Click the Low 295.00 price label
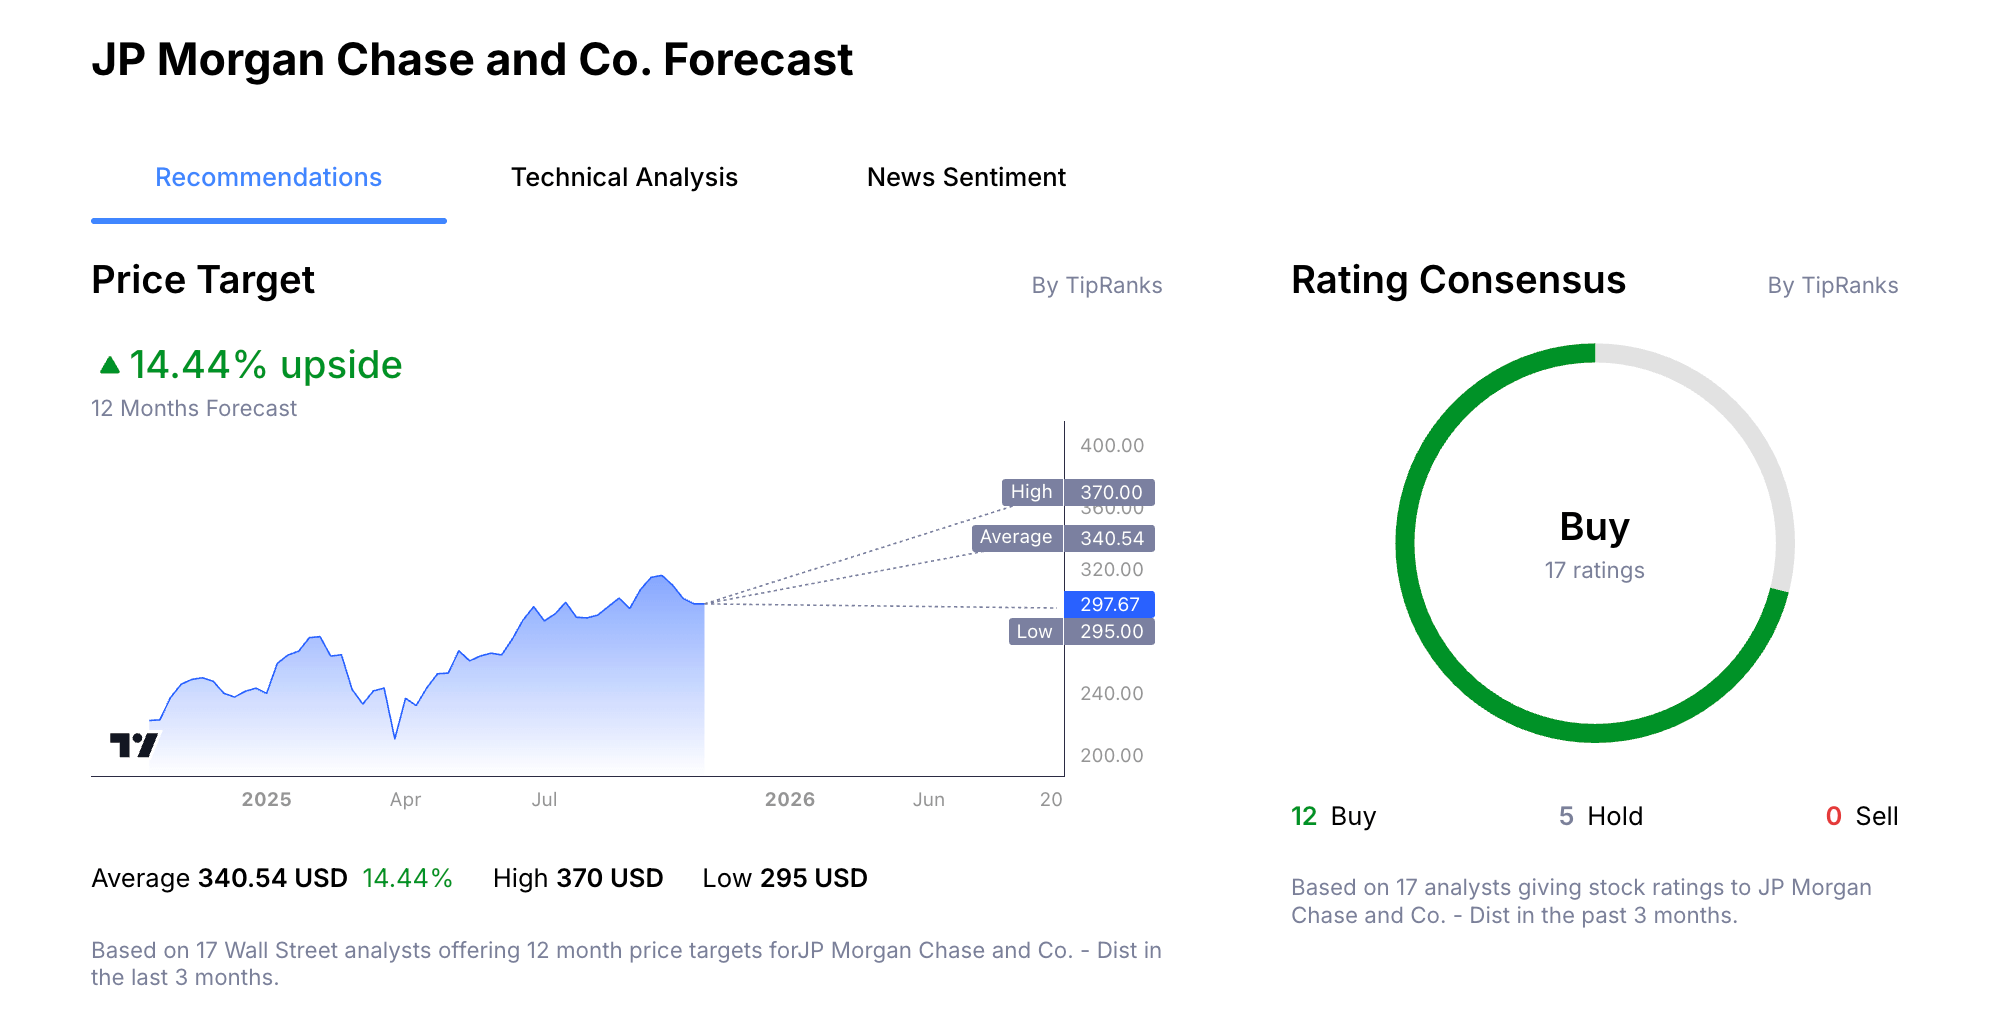This screenshot has height=1010, width=1996. click(1082, 631)
